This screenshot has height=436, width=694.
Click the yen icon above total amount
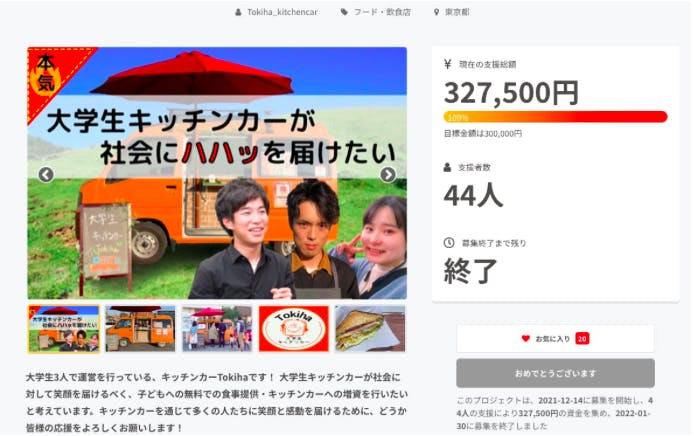(x=447, y=64)
